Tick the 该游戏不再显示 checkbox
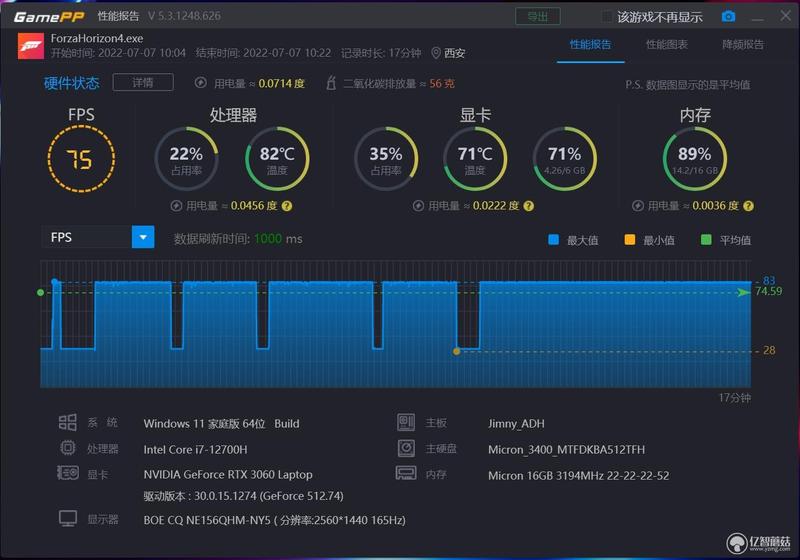This screenshot has width=800, height=560. point(607,16)
